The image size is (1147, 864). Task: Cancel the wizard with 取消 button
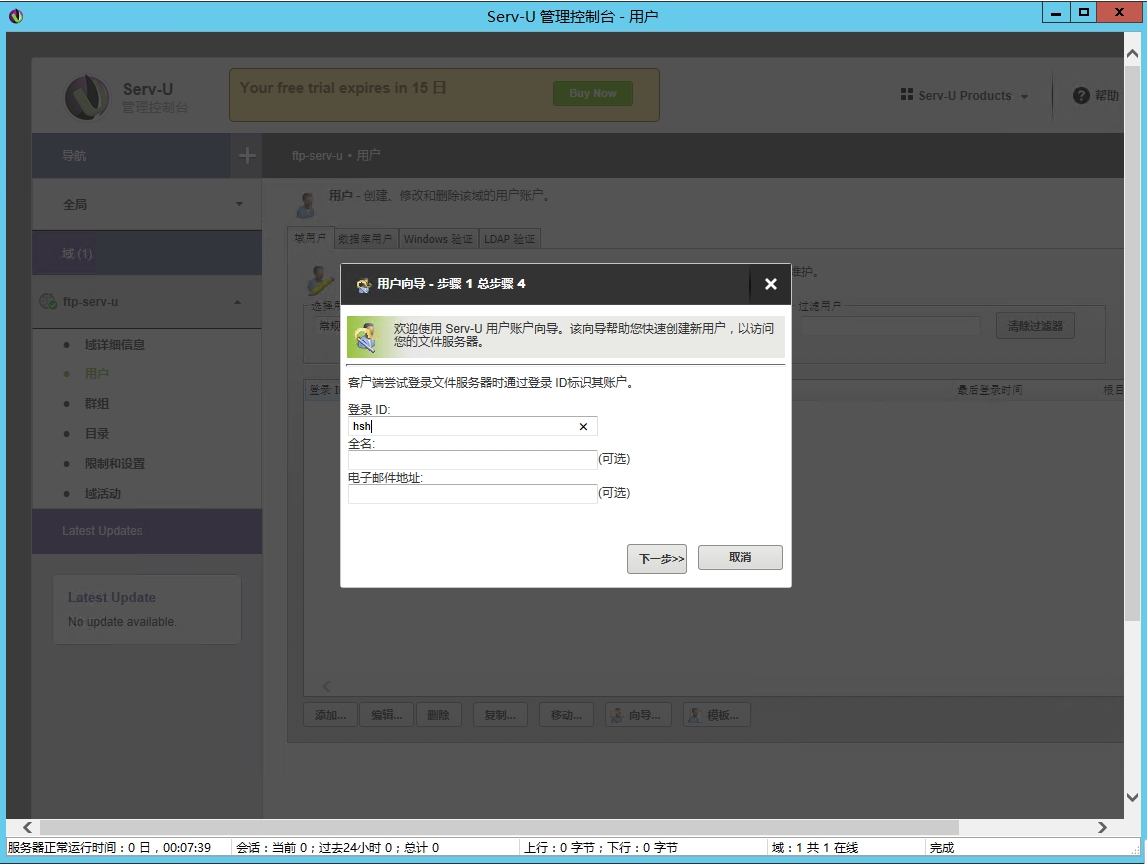click(740, 557)
